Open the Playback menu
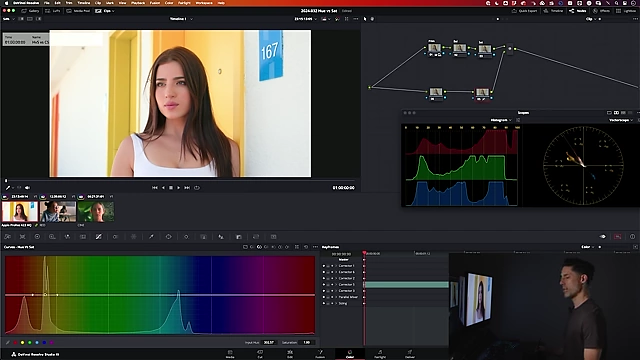The width and height of the screenshot is (640, 360). (x=138, y=3)
